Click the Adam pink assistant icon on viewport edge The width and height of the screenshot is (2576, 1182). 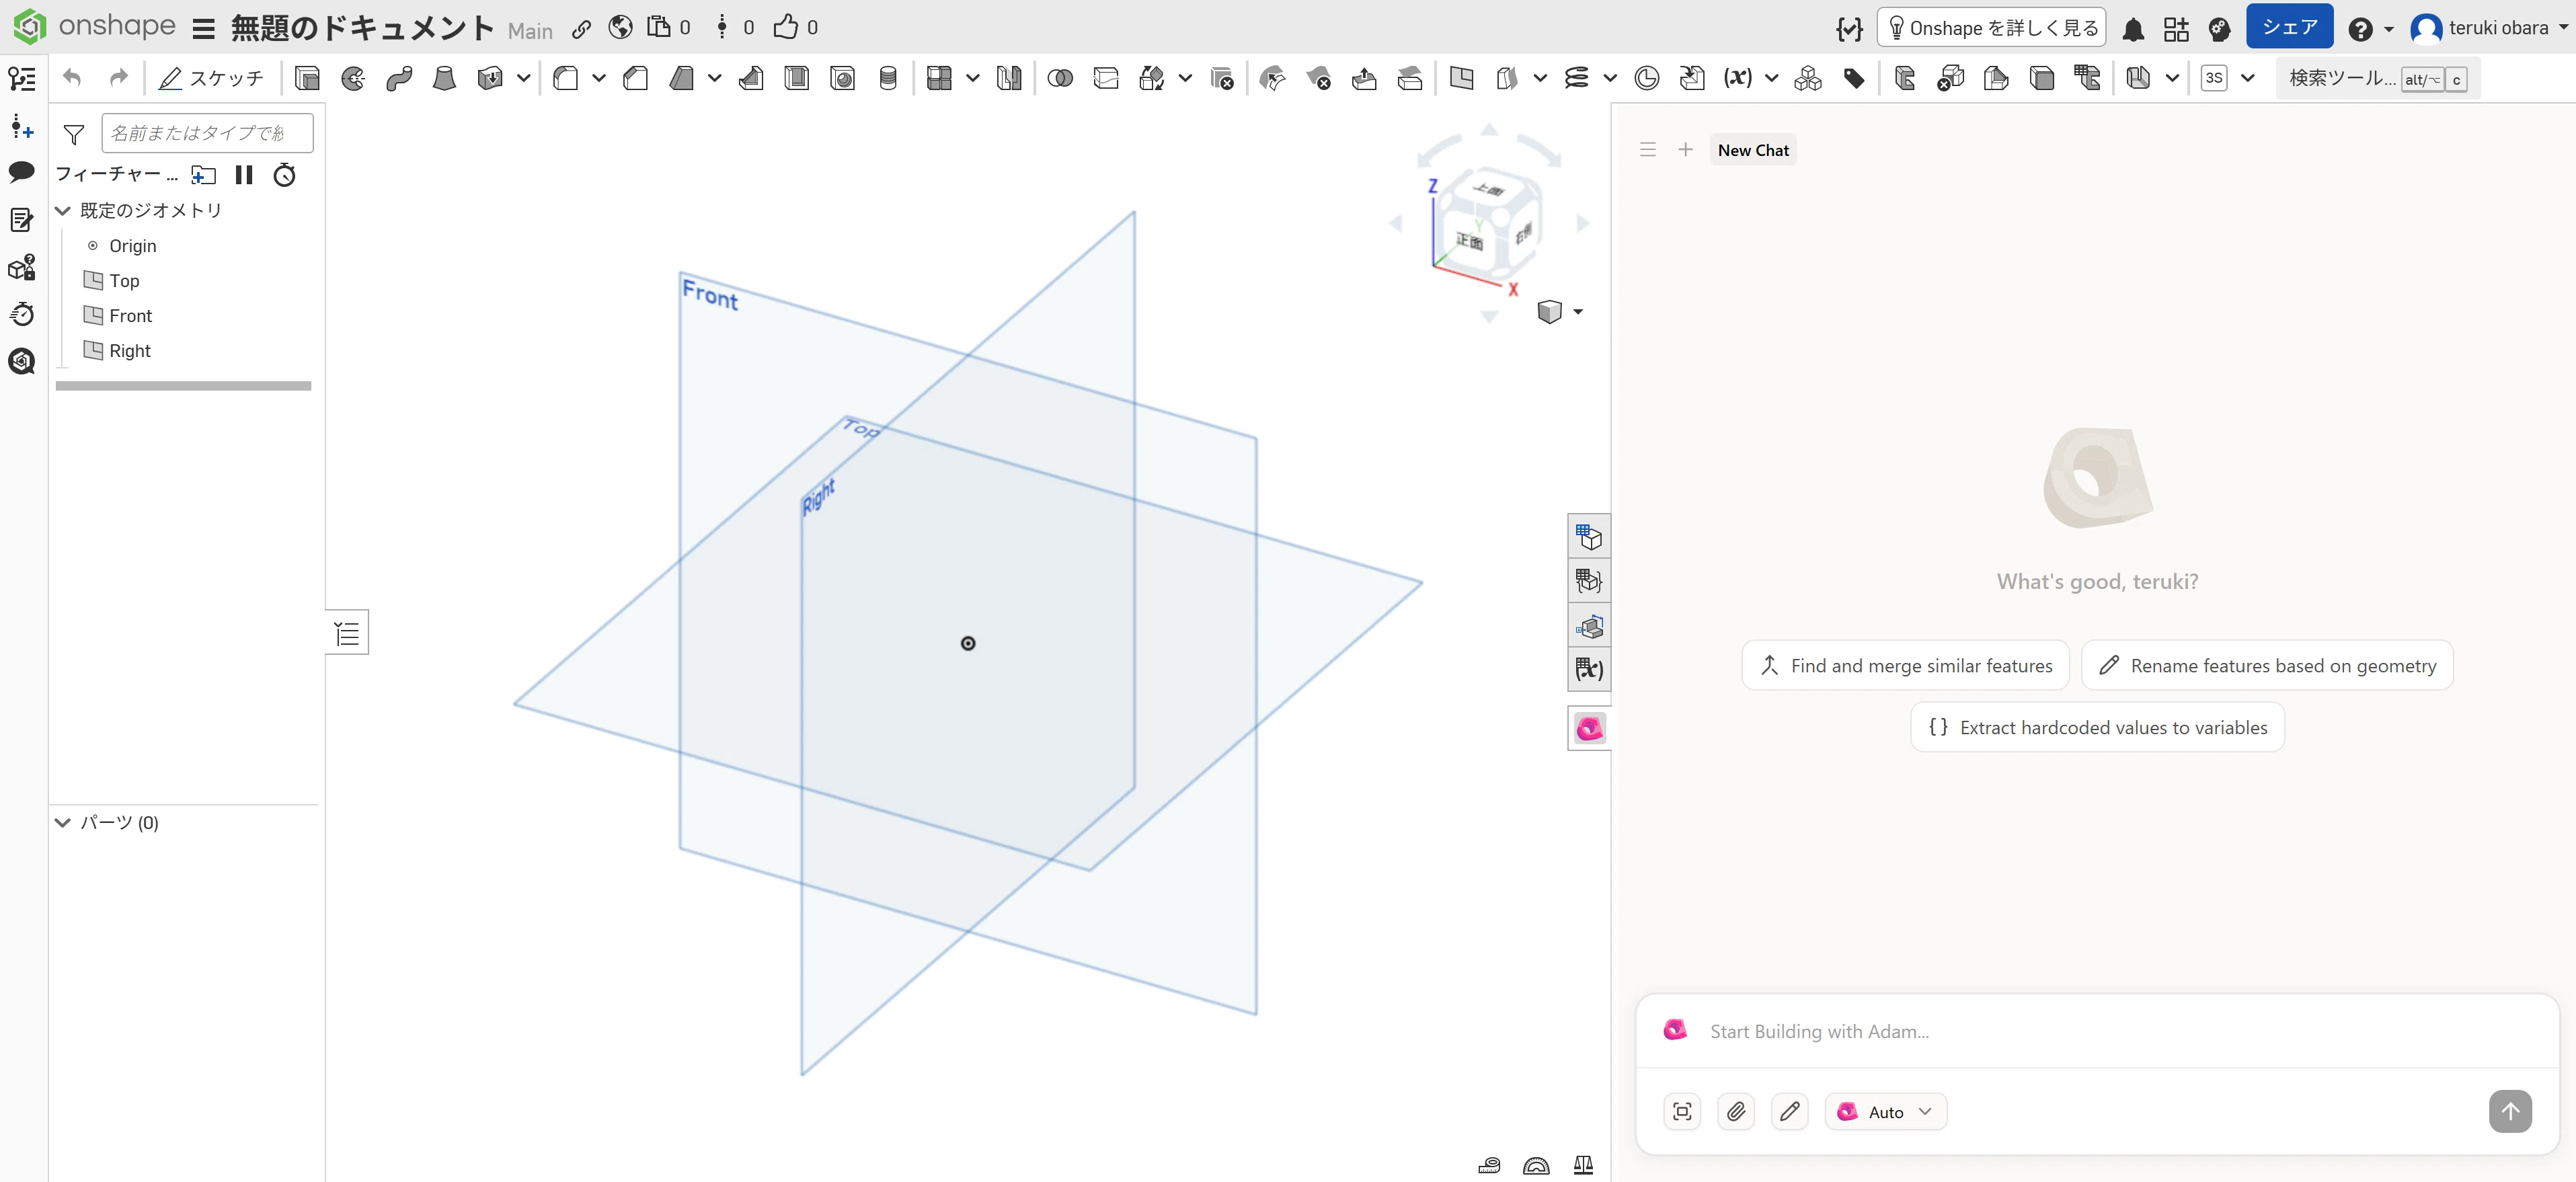(x=1589, y=728)
